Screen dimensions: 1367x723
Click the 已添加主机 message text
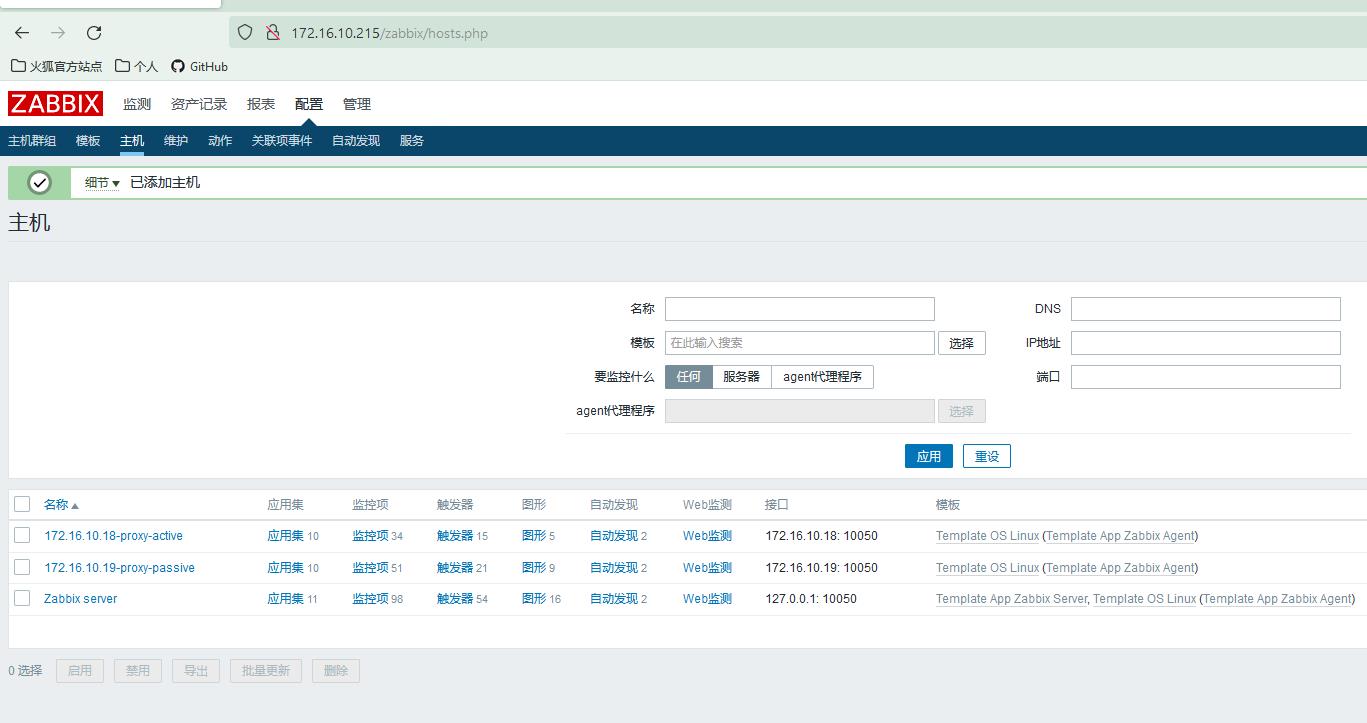tap(165, 183)
